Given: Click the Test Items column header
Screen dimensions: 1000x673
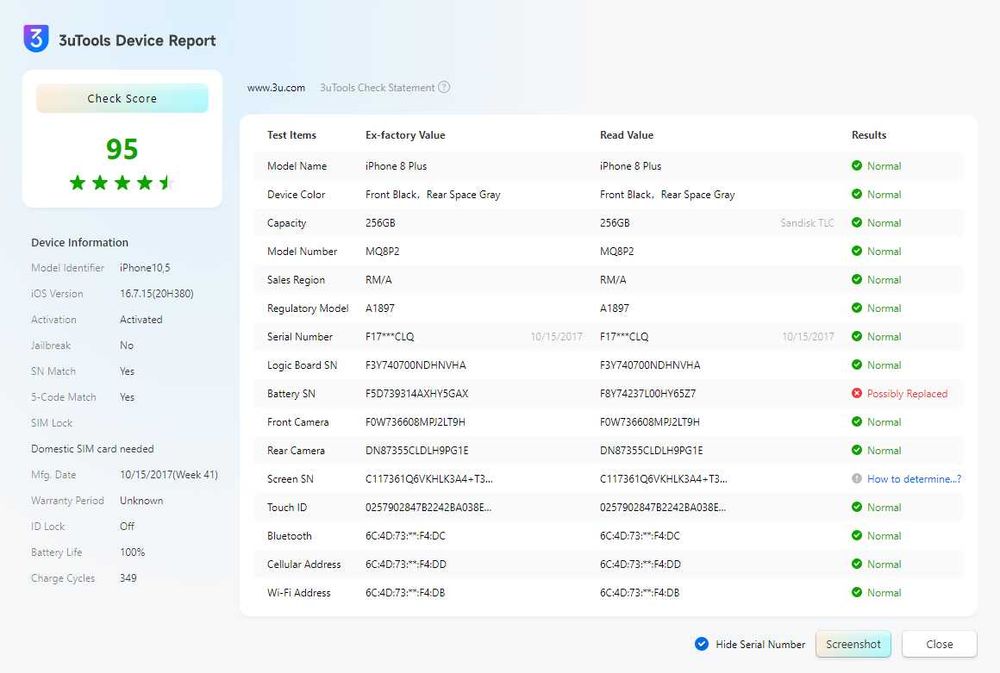Looking at the screenshot, I should click(291, 135).
